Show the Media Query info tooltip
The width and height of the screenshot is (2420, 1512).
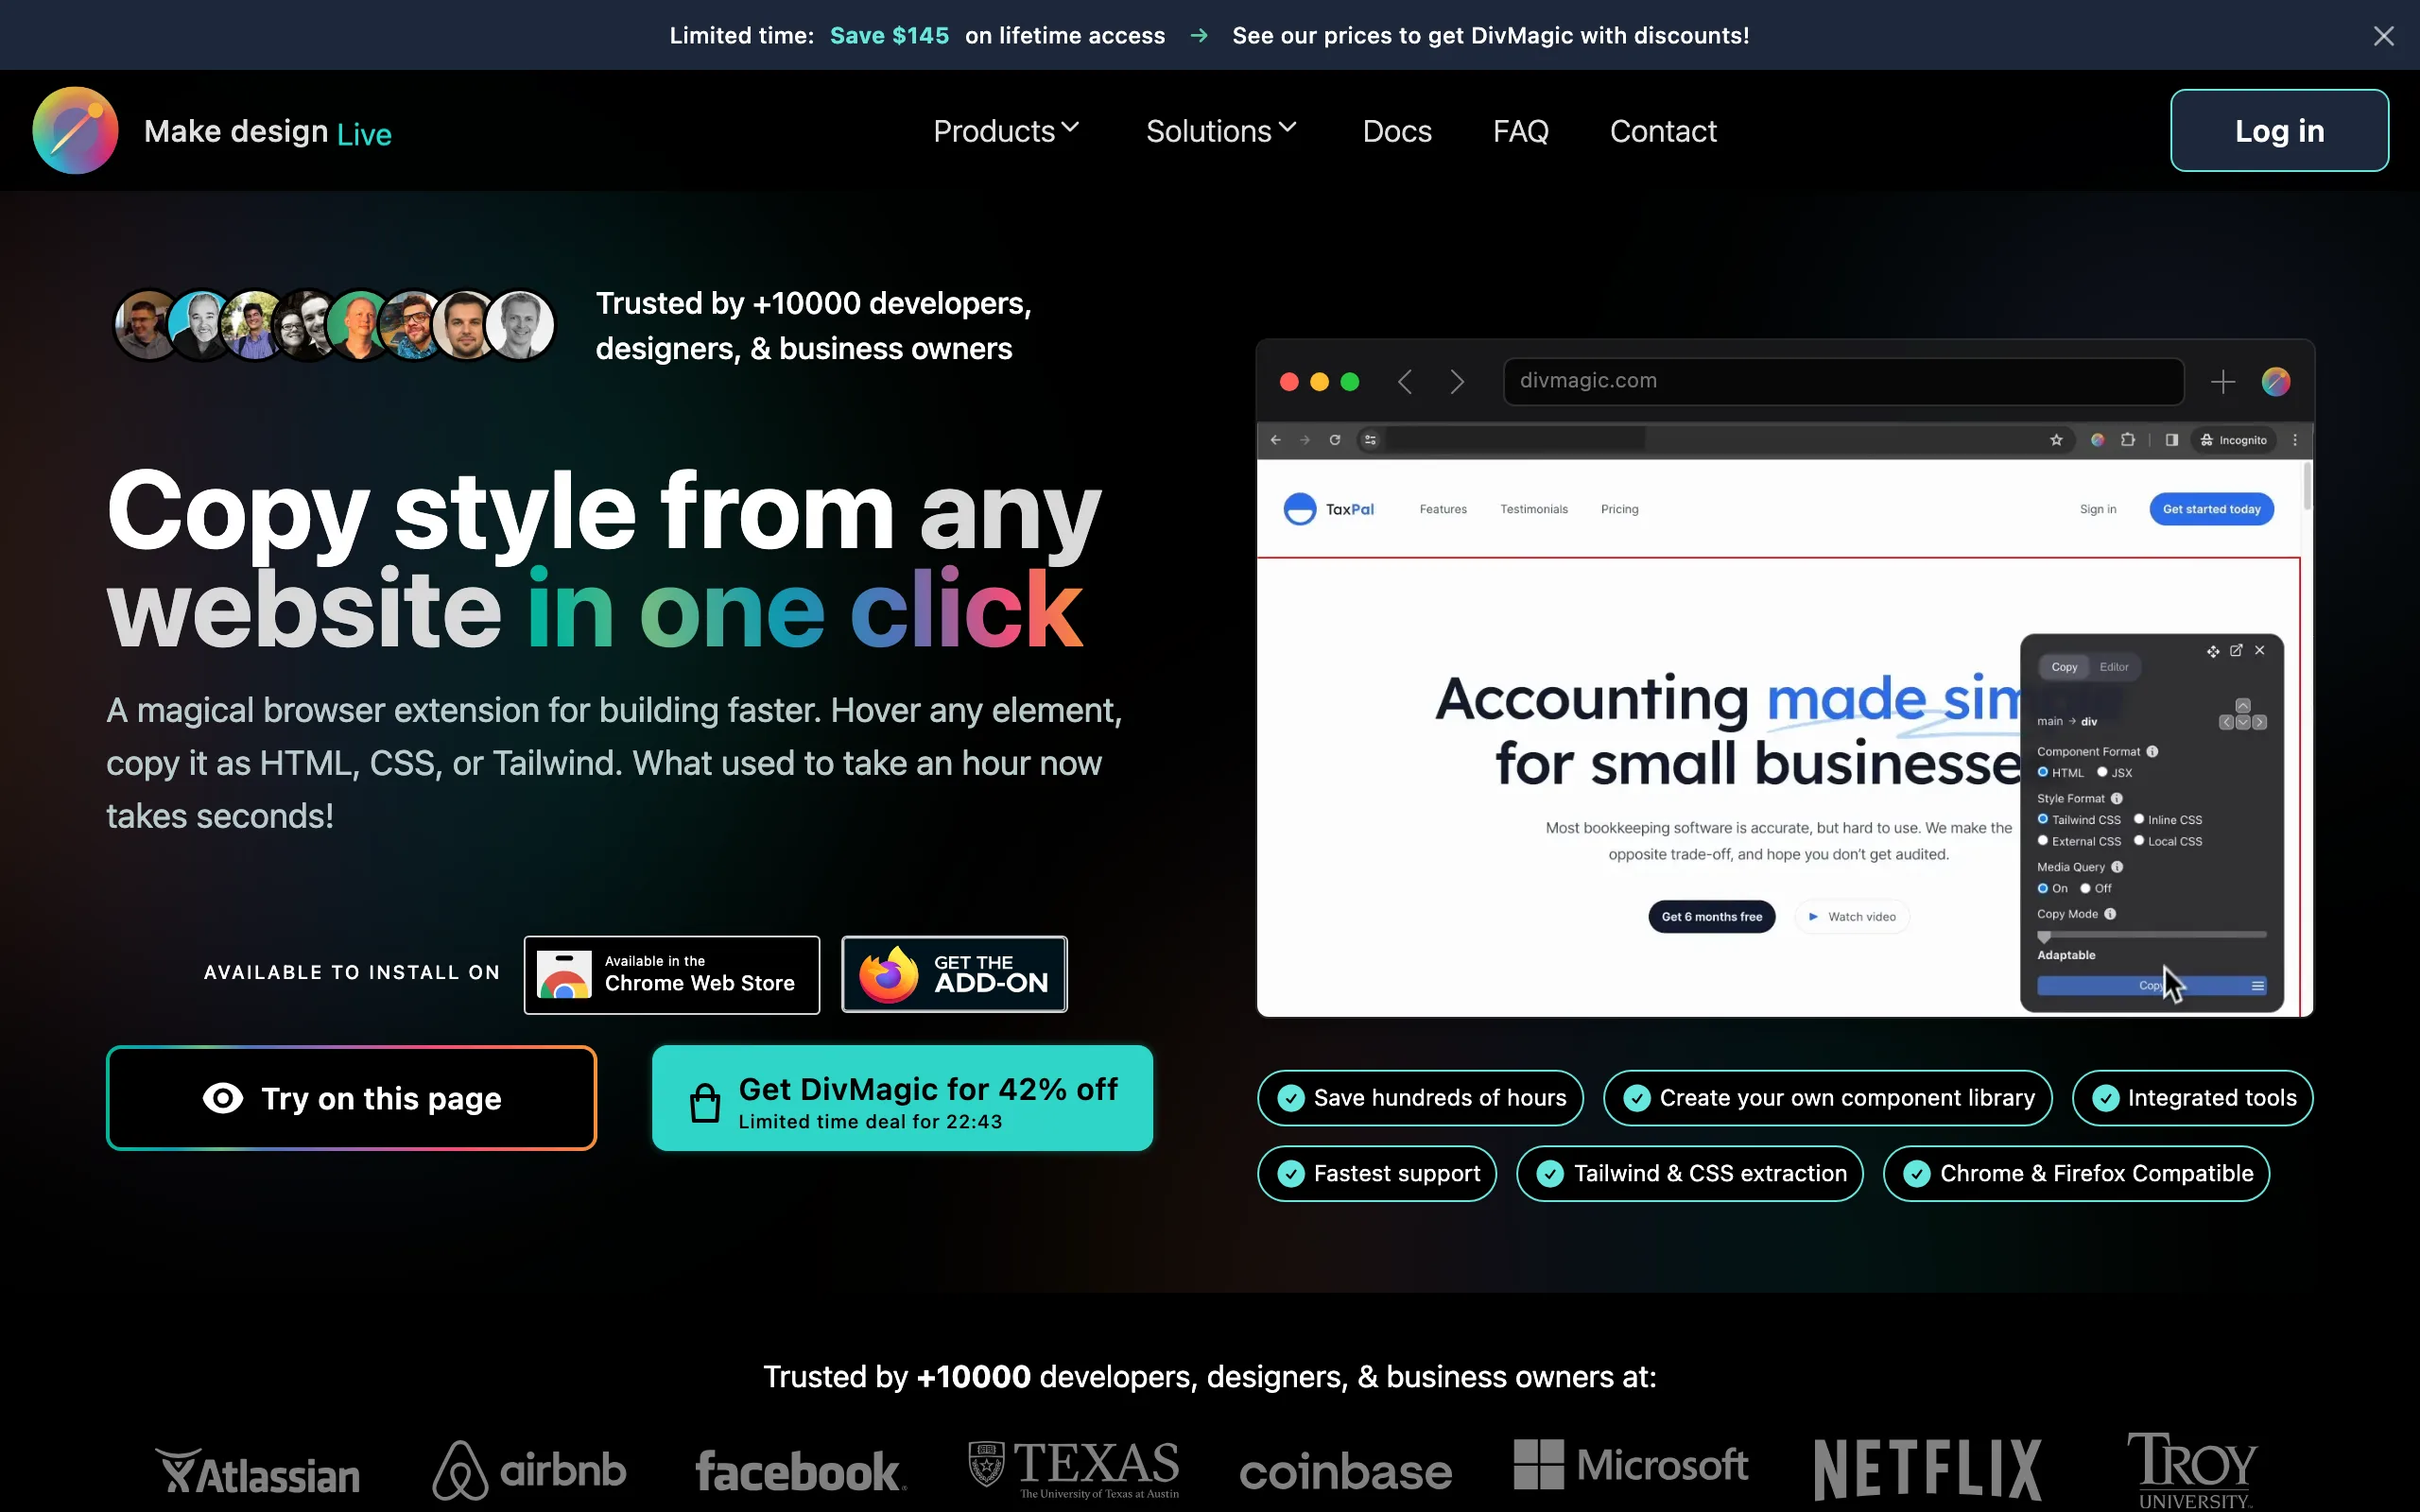(x=2117, y=867)
